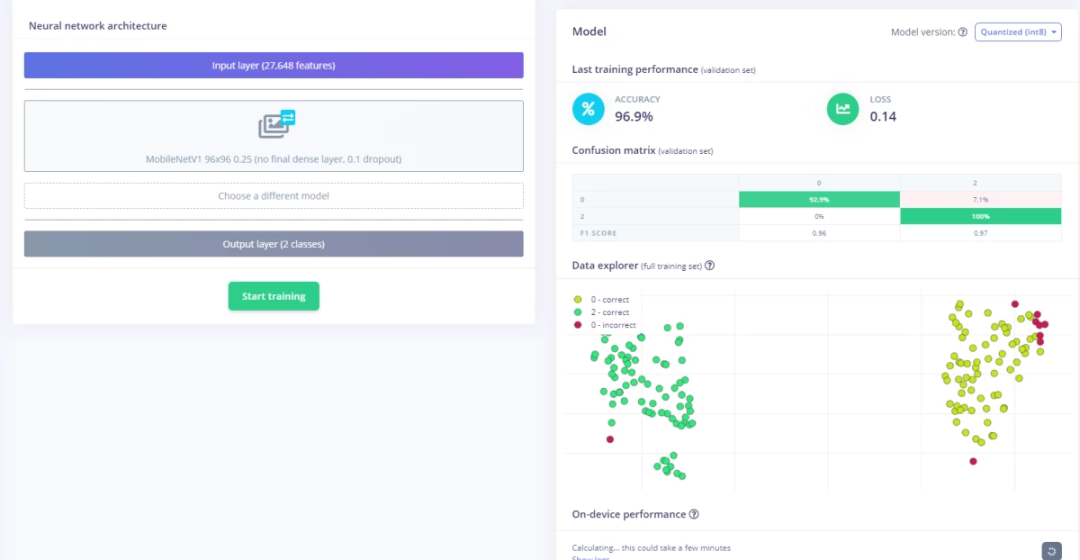Toggle the "0 - correct" legend entry
Viewport: 1080px width, 560px height.
pos(602,300)
